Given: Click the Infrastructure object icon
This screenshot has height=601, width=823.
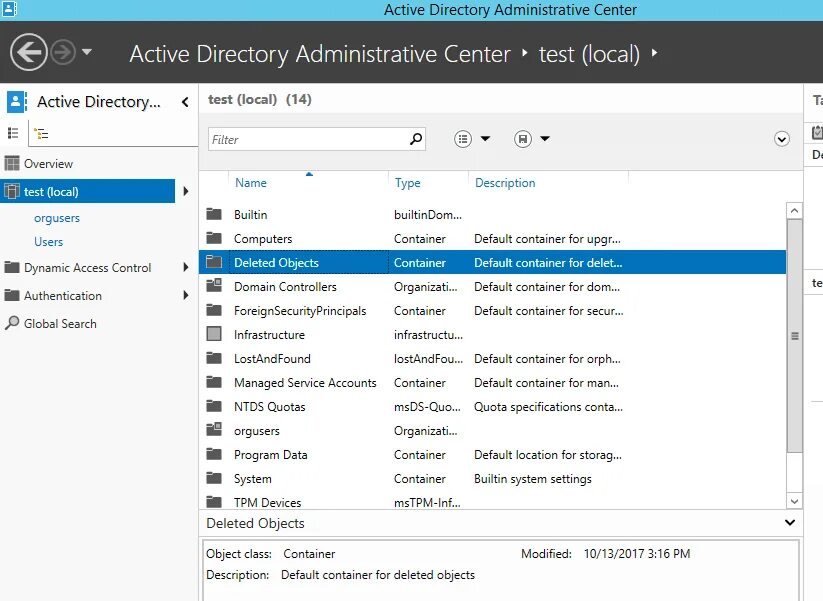Looking at the screenshot, I should [x=214, y=334].
